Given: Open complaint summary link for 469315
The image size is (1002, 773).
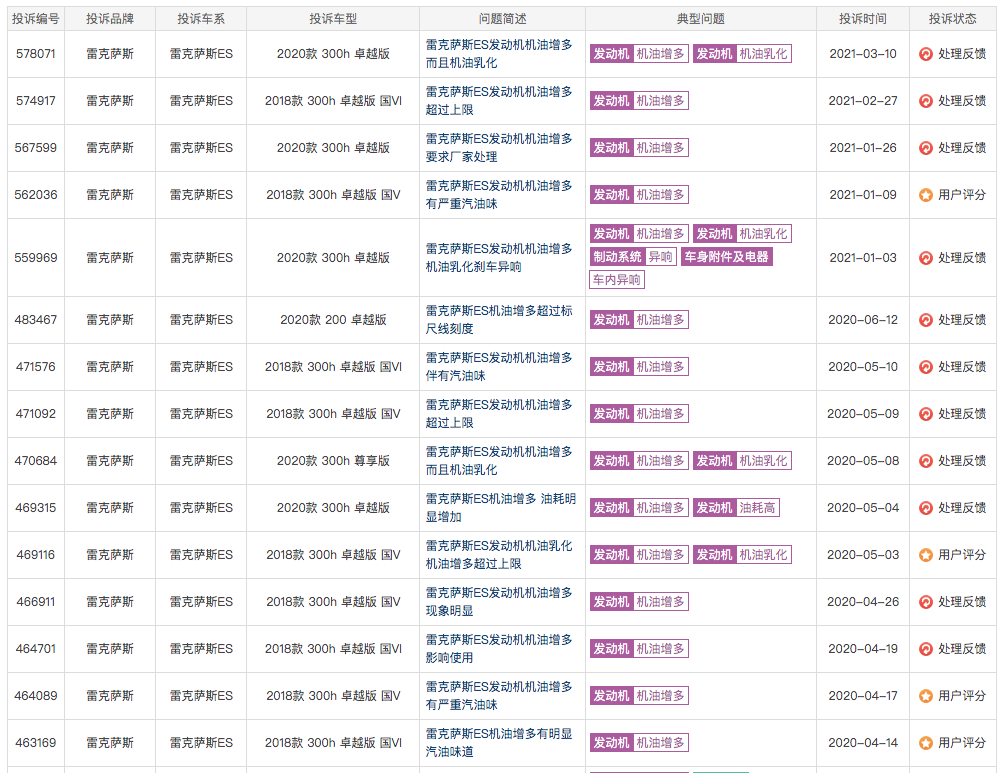Looking at the screenshot, I should coord(501,508).
